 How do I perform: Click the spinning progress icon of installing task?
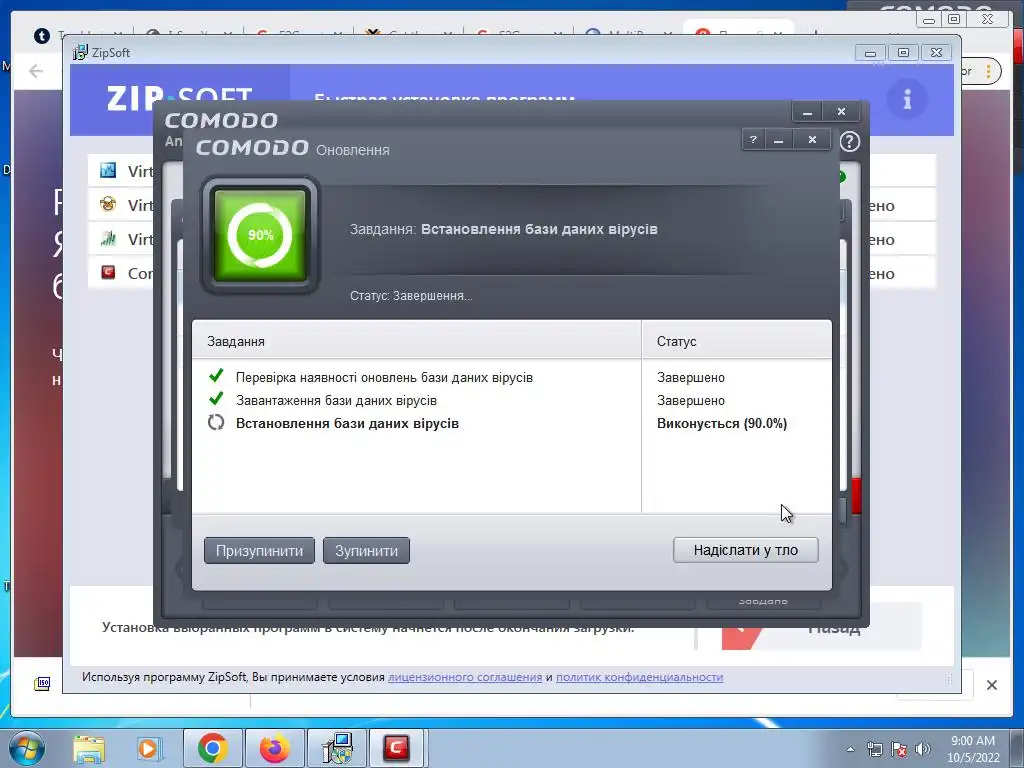coord(216,423)
